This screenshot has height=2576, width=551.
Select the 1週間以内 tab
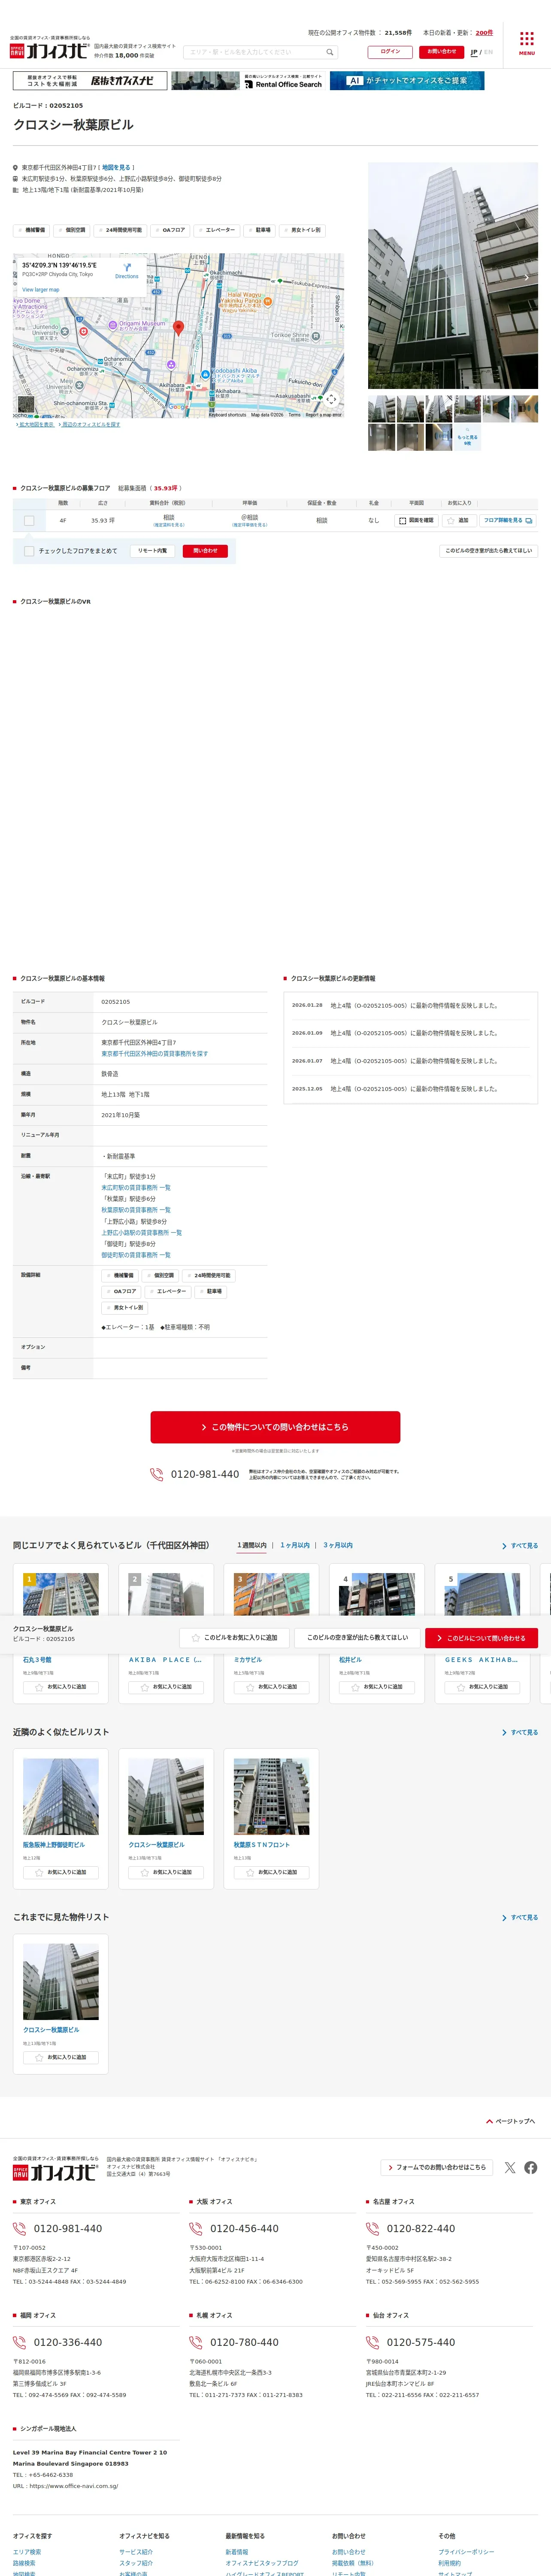click(252, 1545)
